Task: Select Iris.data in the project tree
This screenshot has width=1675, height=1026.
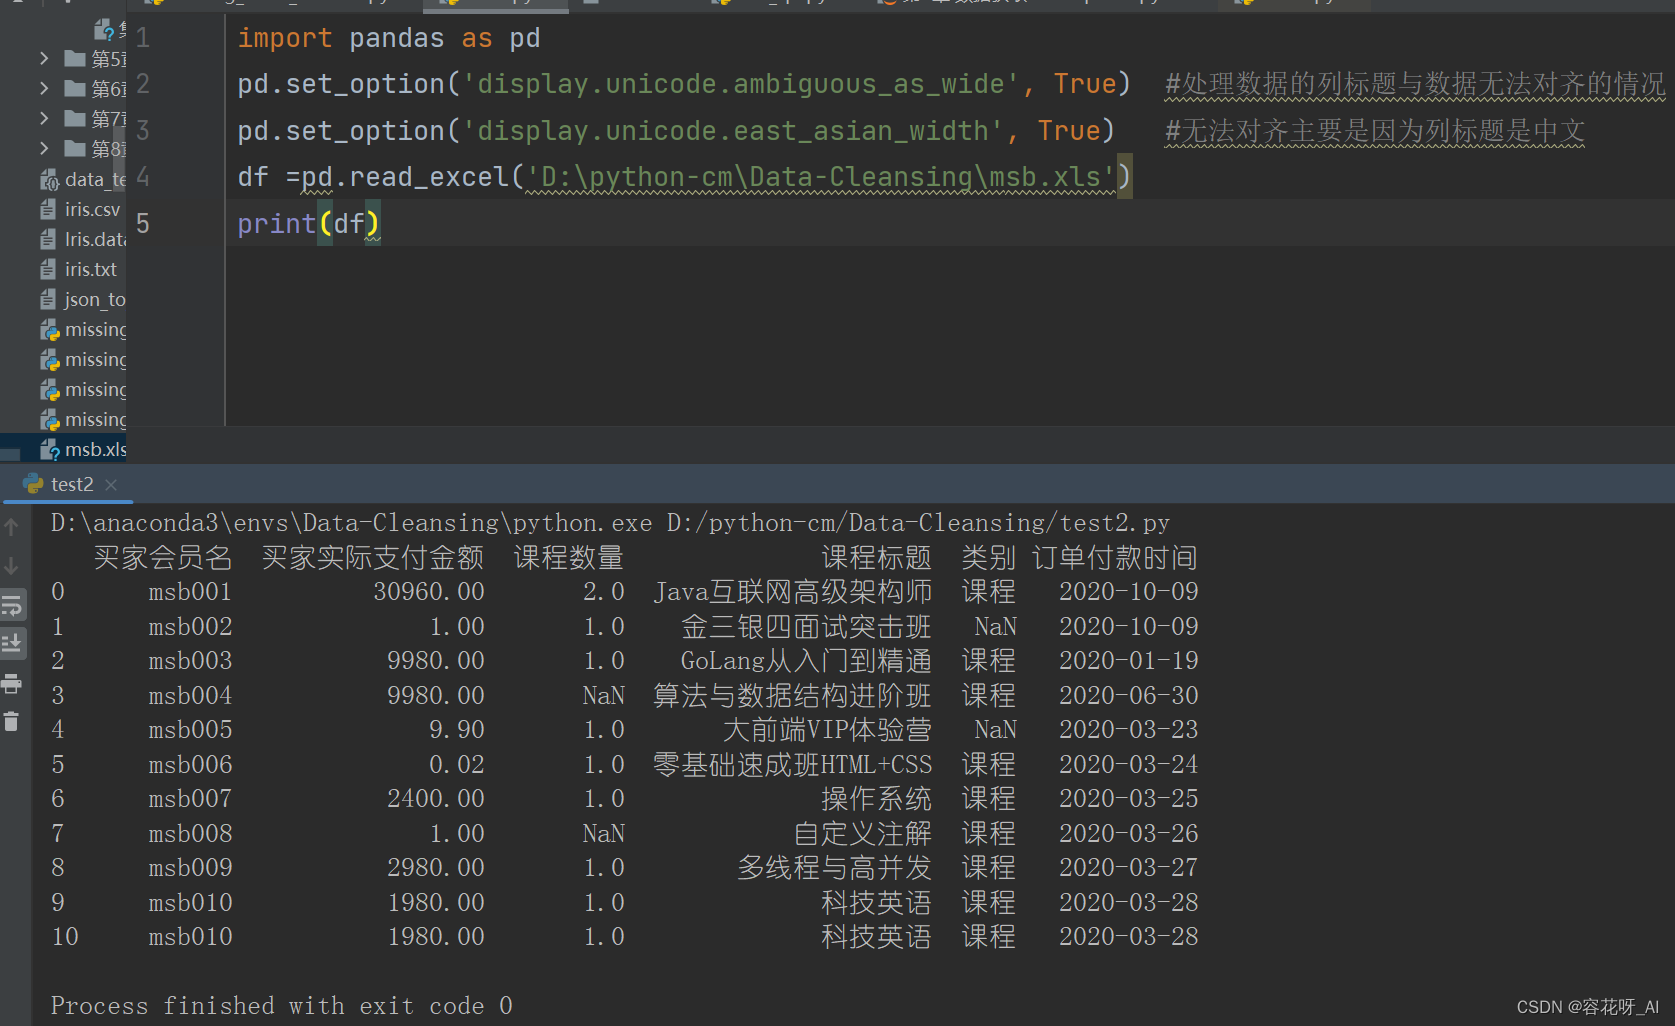Action: pos(83,240)
